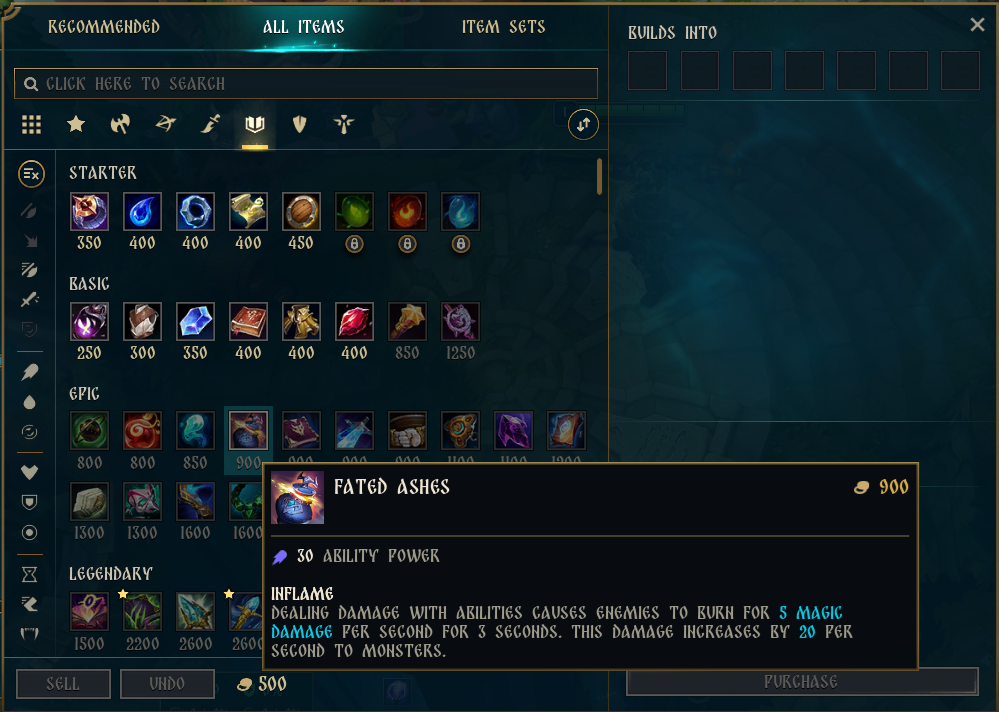Screen dimensions: 999x712
Task: Select the star favorites filter icon
Action: click(x=76, y=124)
